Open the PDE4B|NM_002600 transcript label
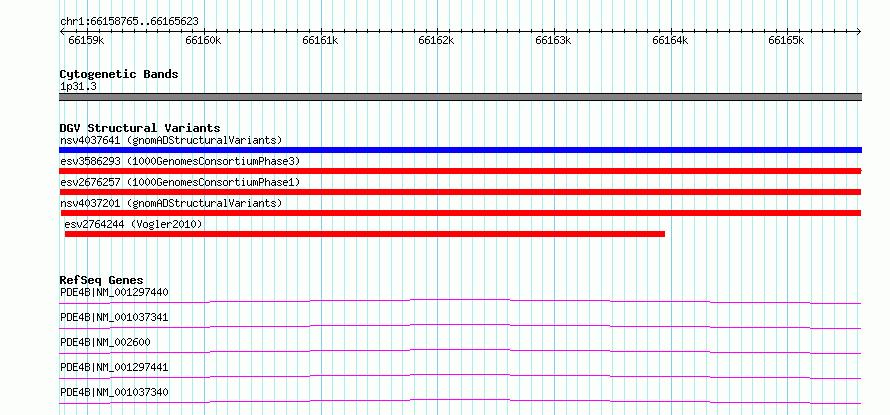This screenshot has height=415, width=890. tap(105, 342)
